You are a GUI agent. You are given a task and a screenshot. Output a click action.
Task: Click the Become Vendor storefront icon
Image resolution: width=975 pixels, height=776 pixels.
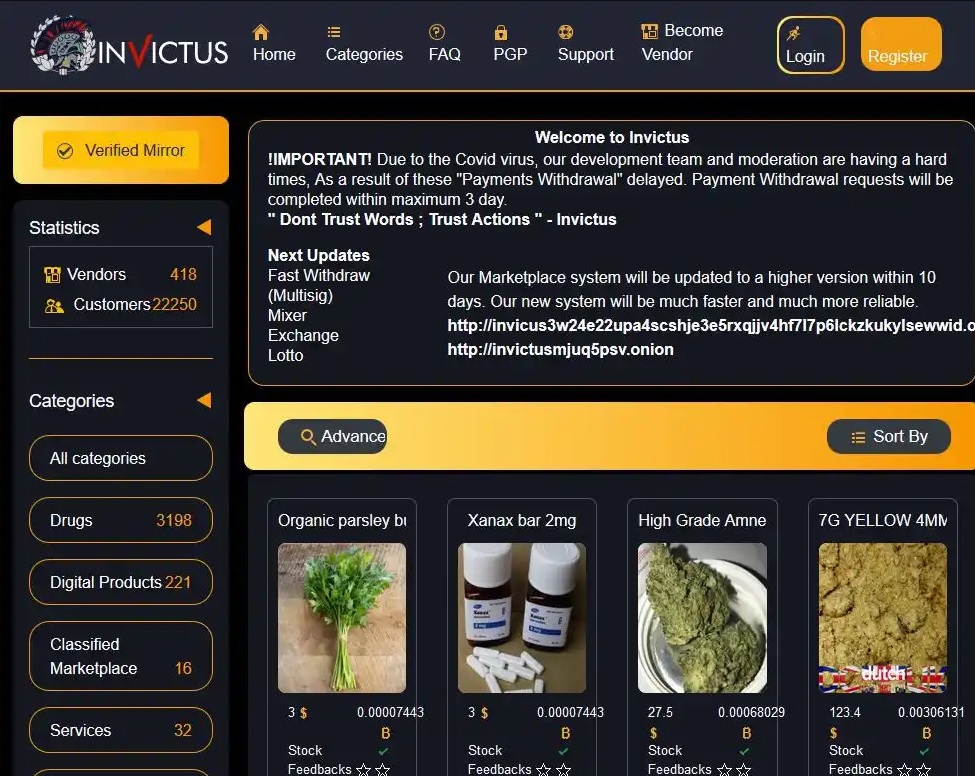[649, 31]
